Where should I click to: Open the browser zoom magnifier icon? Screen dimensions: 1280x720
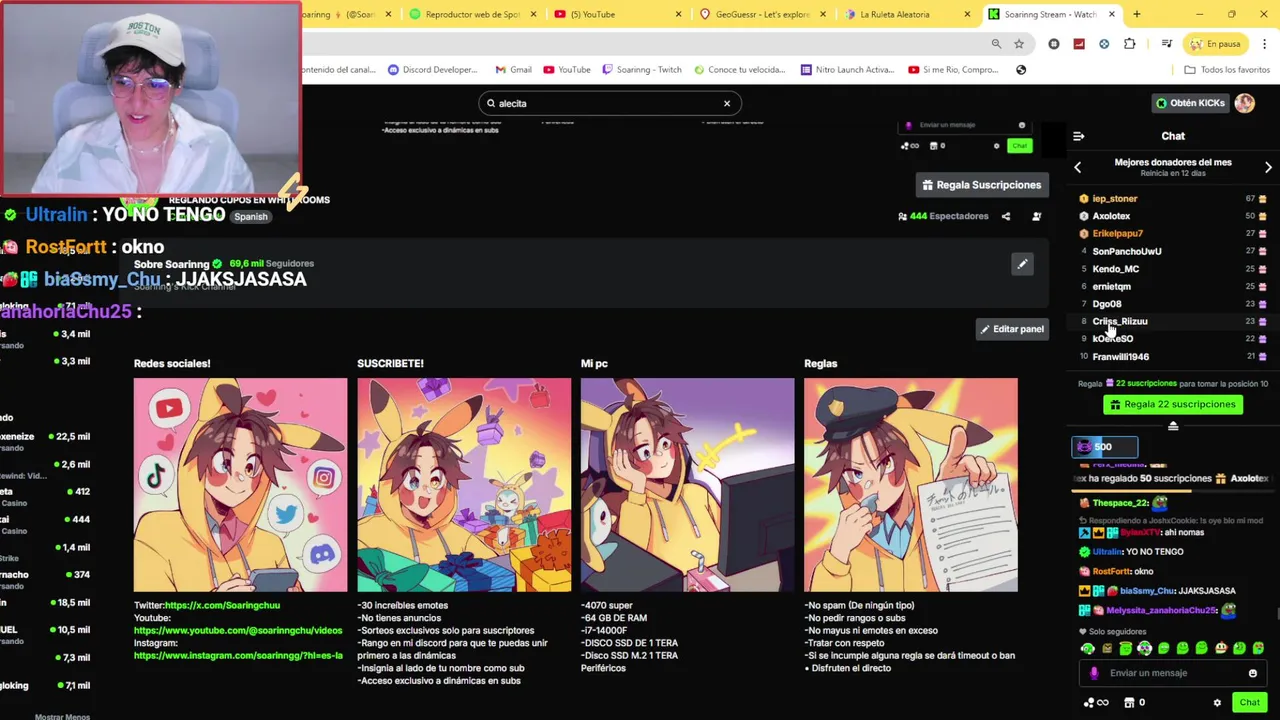(996, 44)
